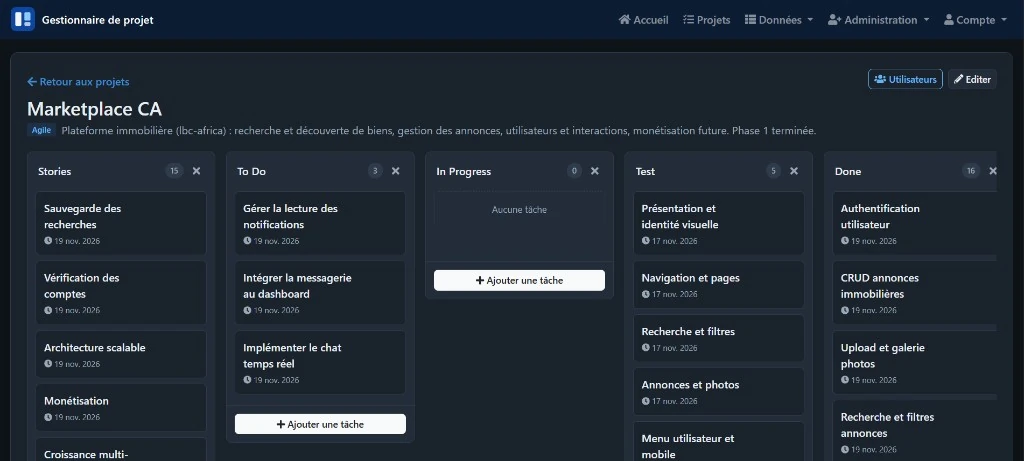This screenshot has width=1024, height=461.
Task: Open the Upload et galerie photos card
Action: (915, 362)
